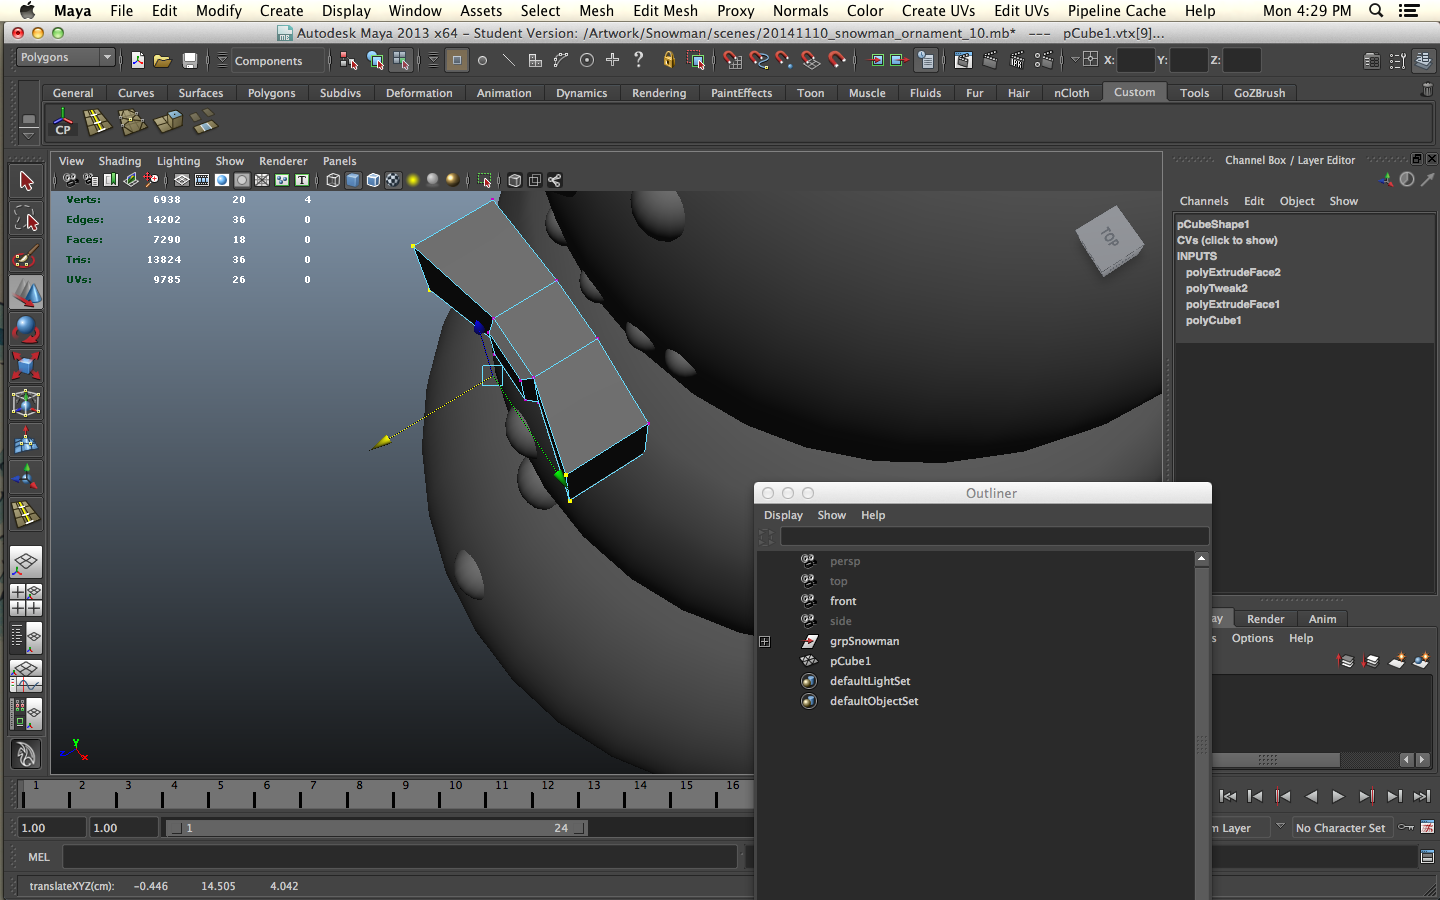Open the Render View clapperboard icon
This screenshot has height=900, width=1440.
[962, 60]
